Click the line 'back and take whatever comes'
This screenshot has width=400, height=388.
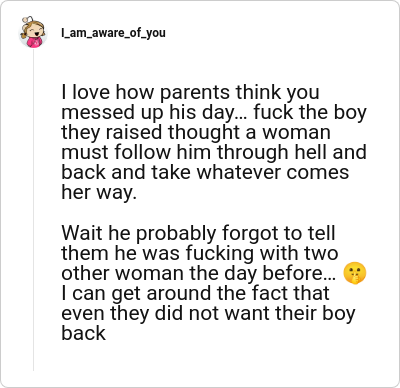(x=205, y=173)
